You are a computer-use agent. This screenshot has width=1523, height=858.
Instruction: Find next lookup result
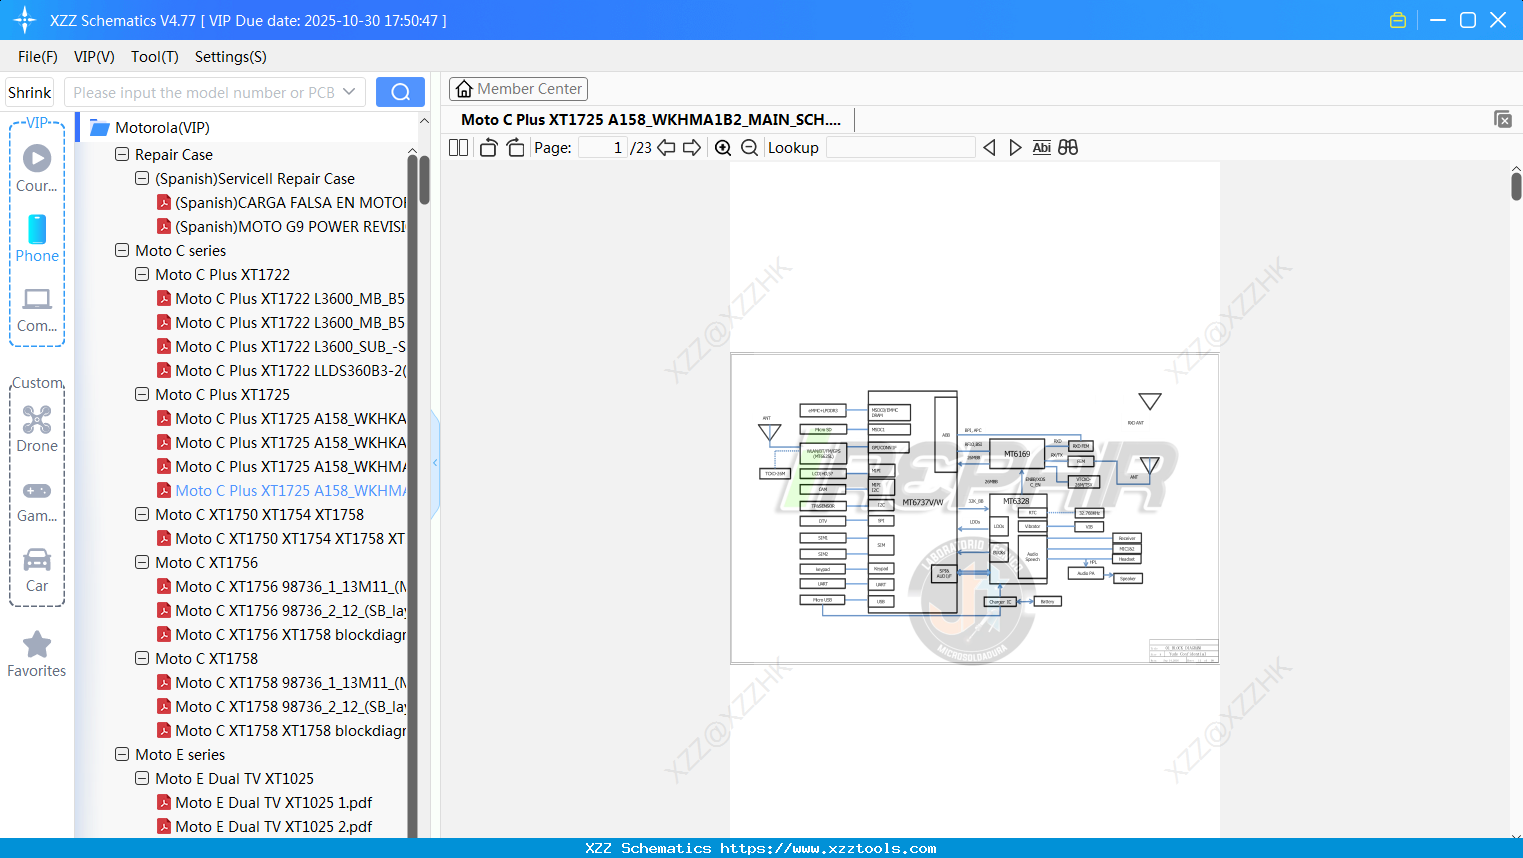click(x=1015, y=148)
